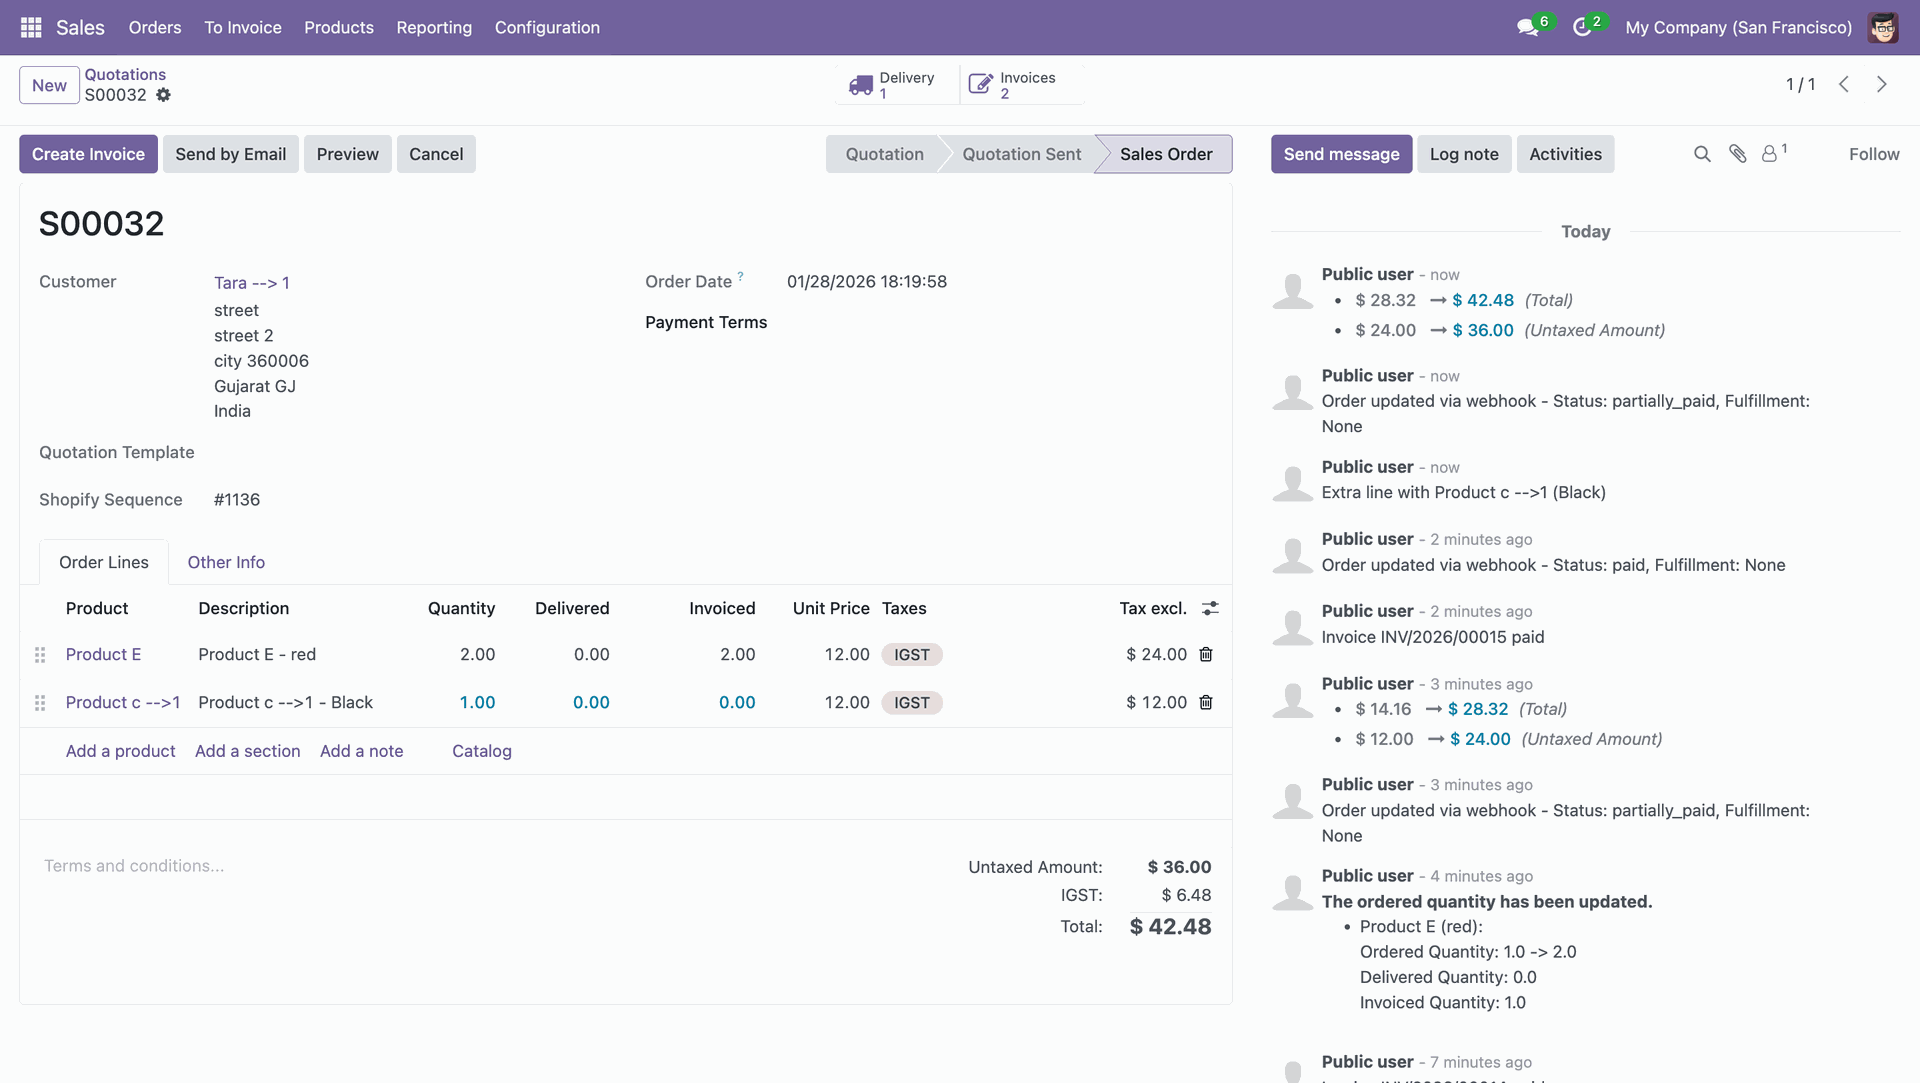
Task: Search messages with the magnifier icon
Action: 1702,154
